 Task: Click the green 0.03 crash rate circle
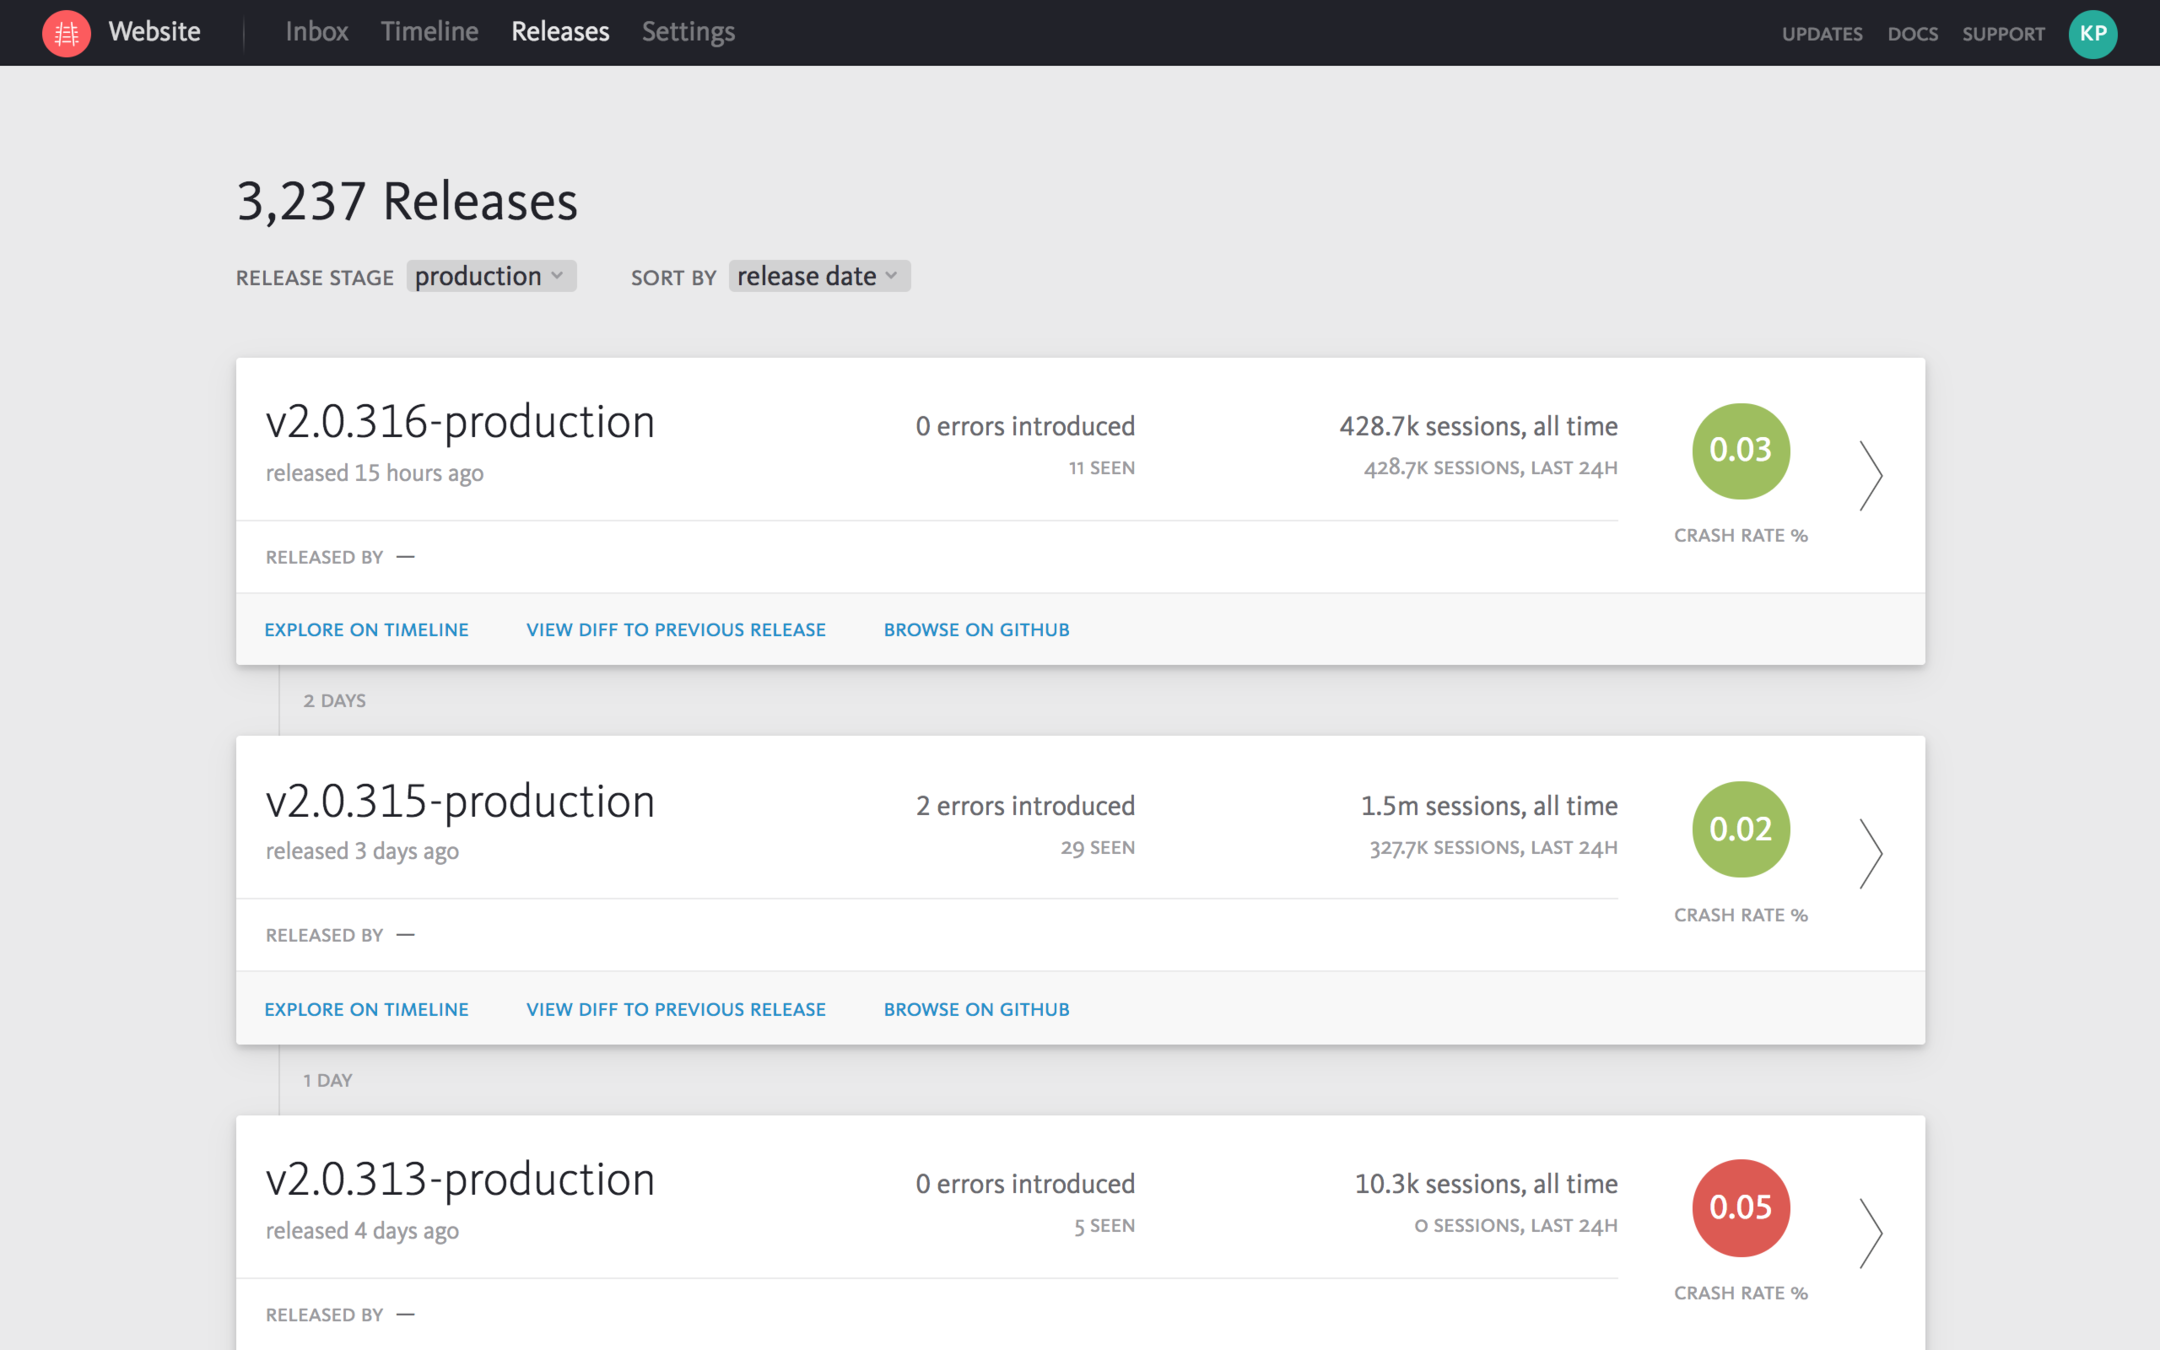tap(1740, 450)
